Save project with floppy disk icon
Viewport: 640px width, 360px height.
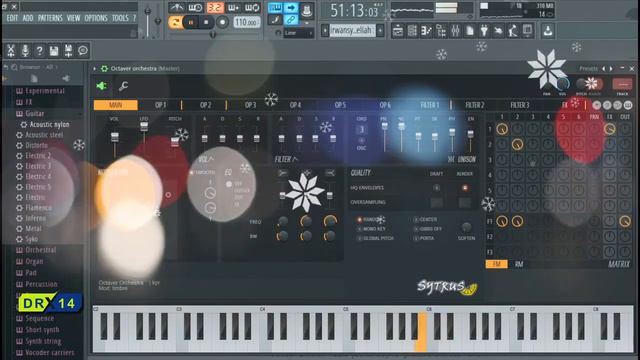(x=54, y=51)
